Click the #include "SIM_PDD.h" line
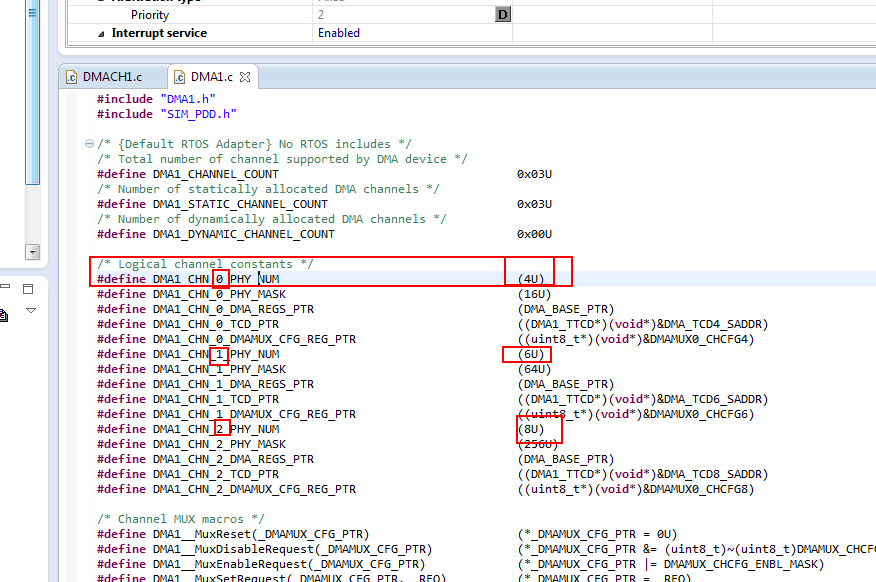 click(x=166, y=114)
